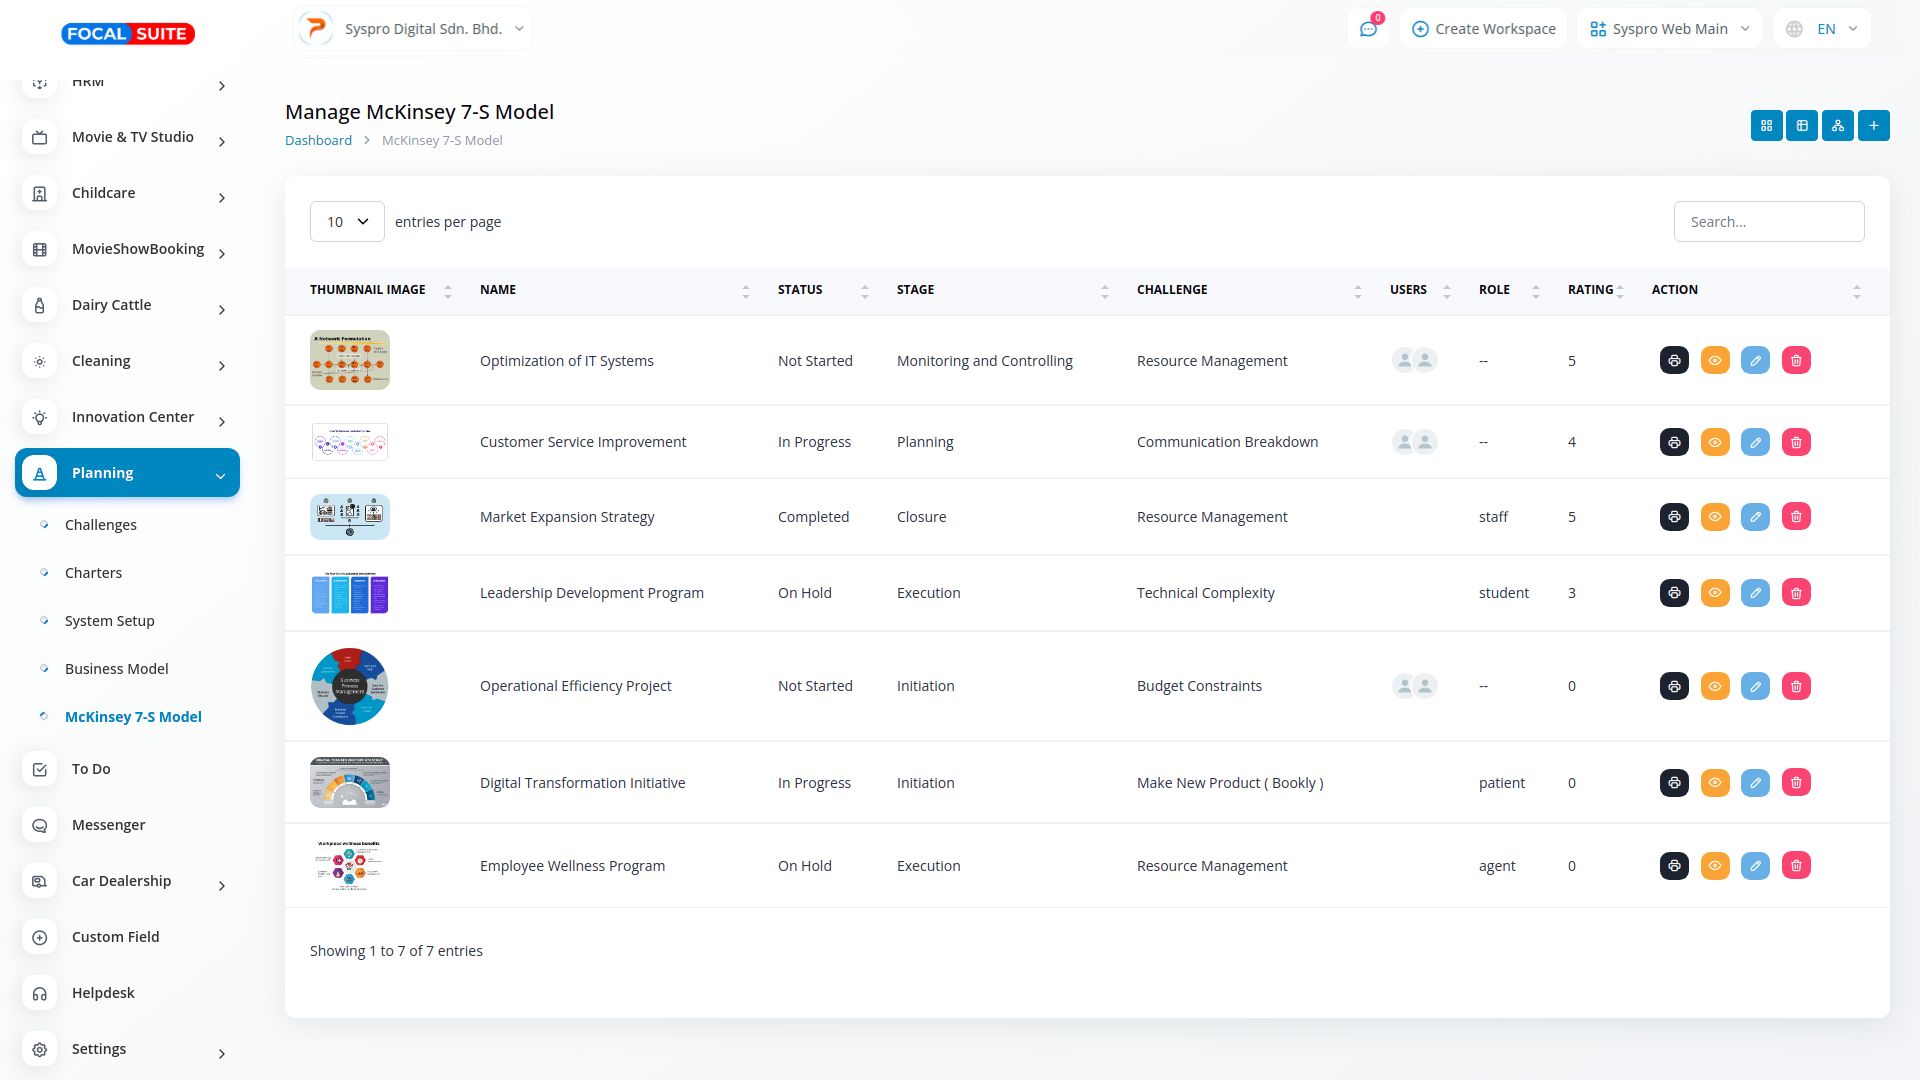Open Syspro Web Main workspace dropdown
This screenshot has width=1920, height=1080.
[x=1669, y=29]
